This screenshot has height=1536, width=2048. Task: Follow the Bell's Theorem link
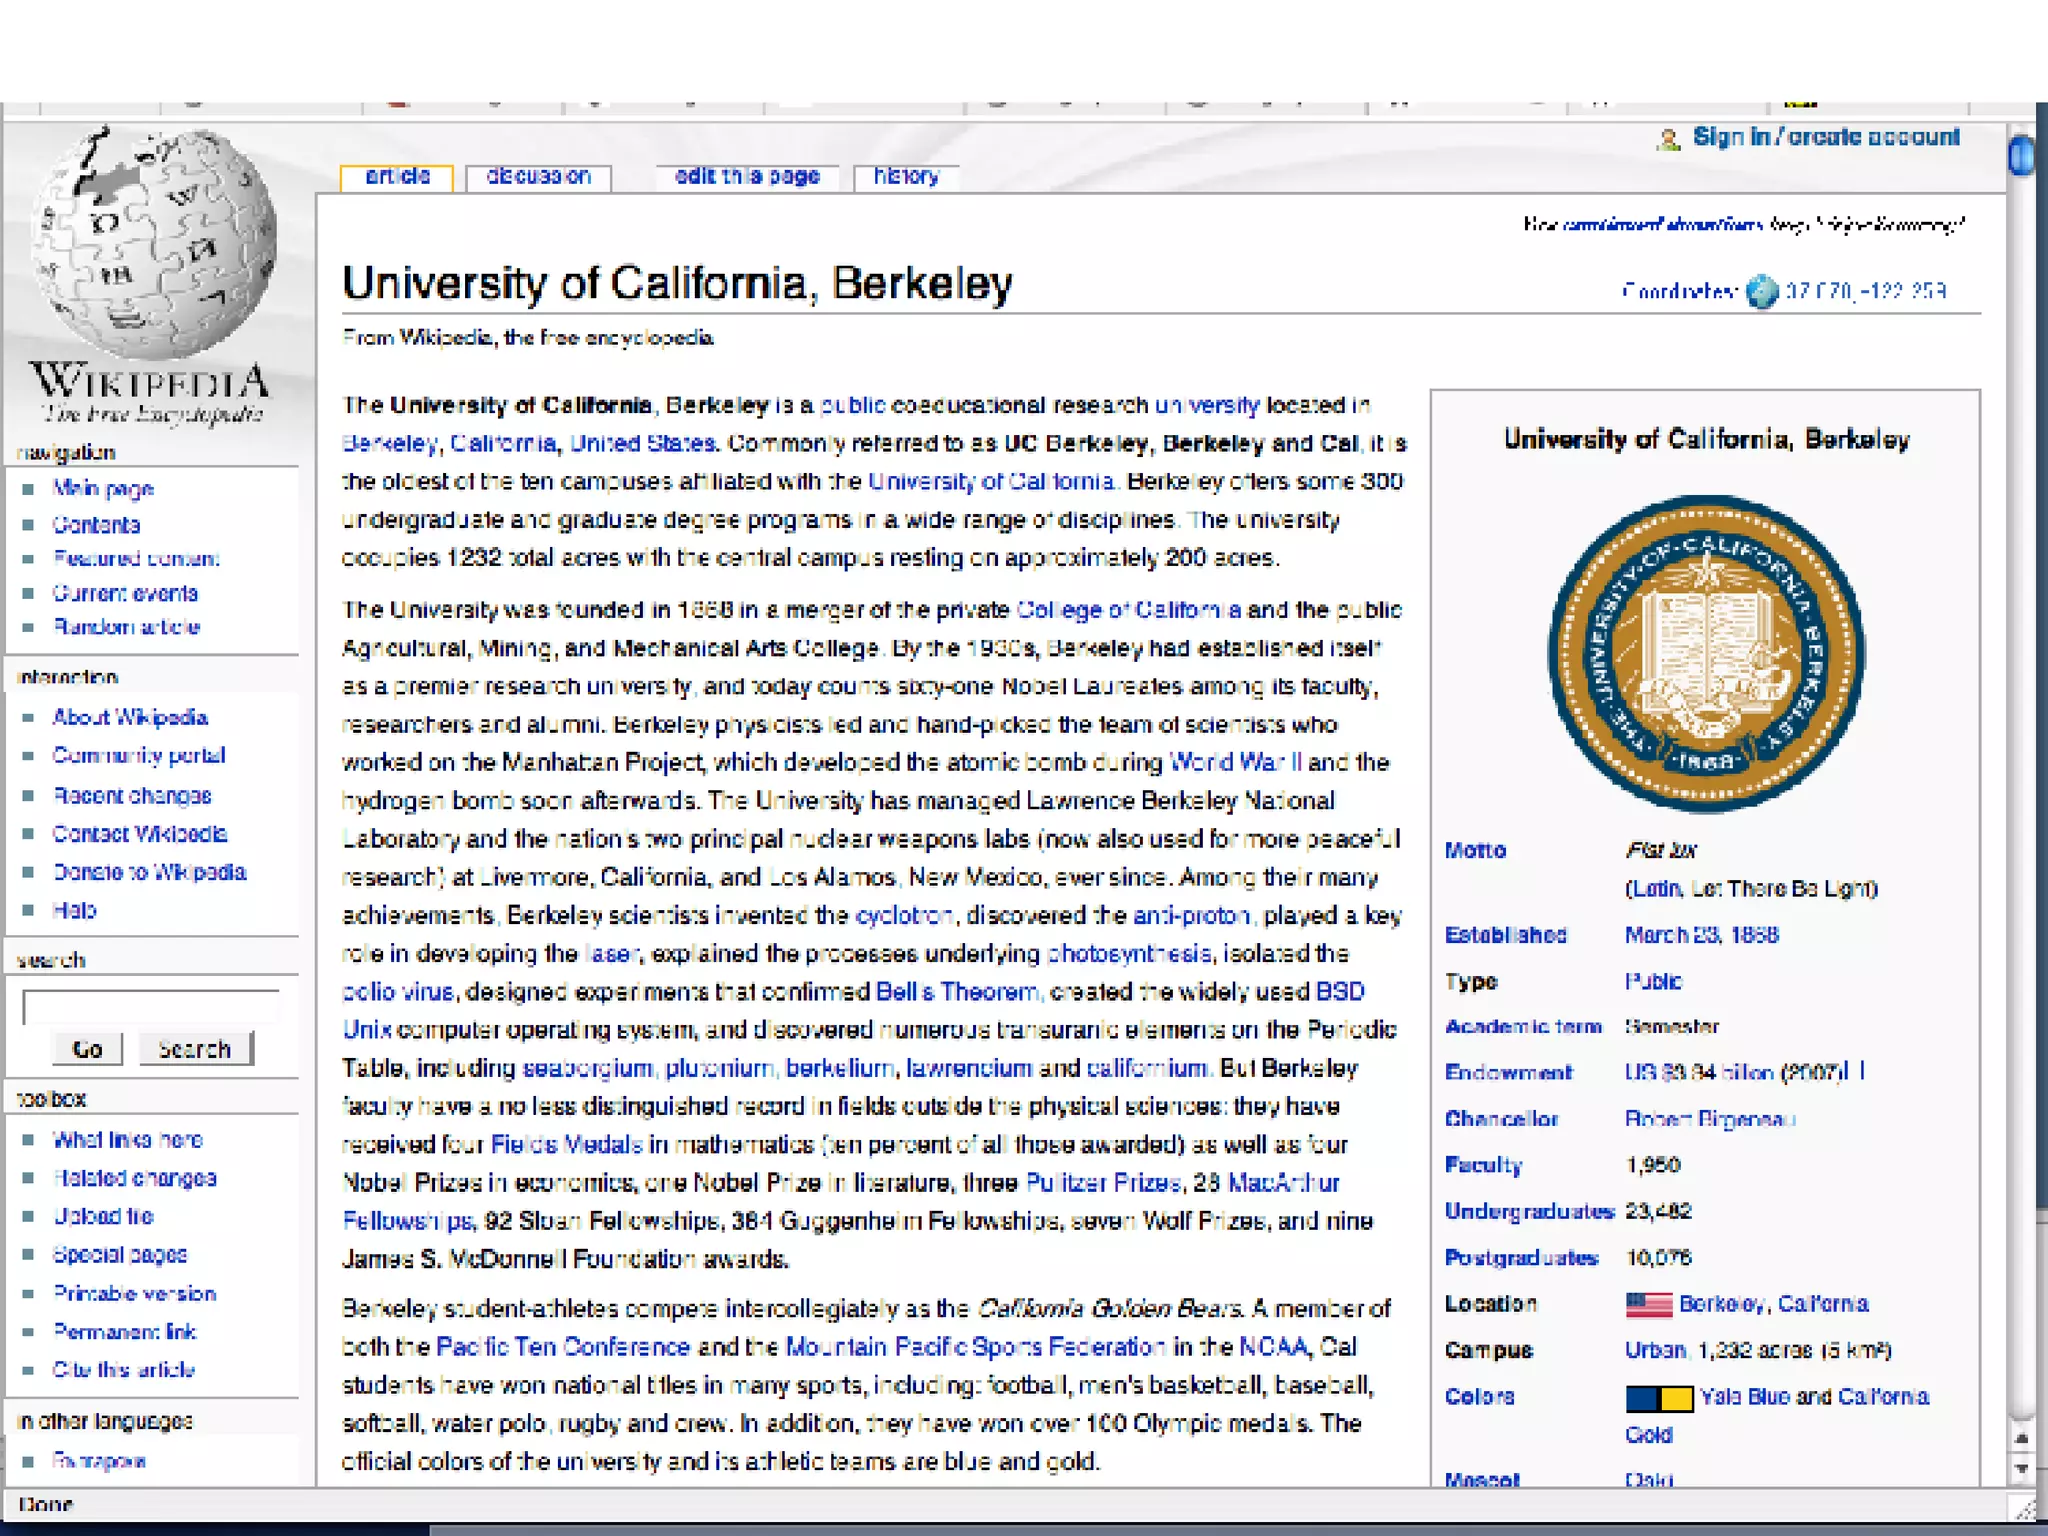pos(957,993)
